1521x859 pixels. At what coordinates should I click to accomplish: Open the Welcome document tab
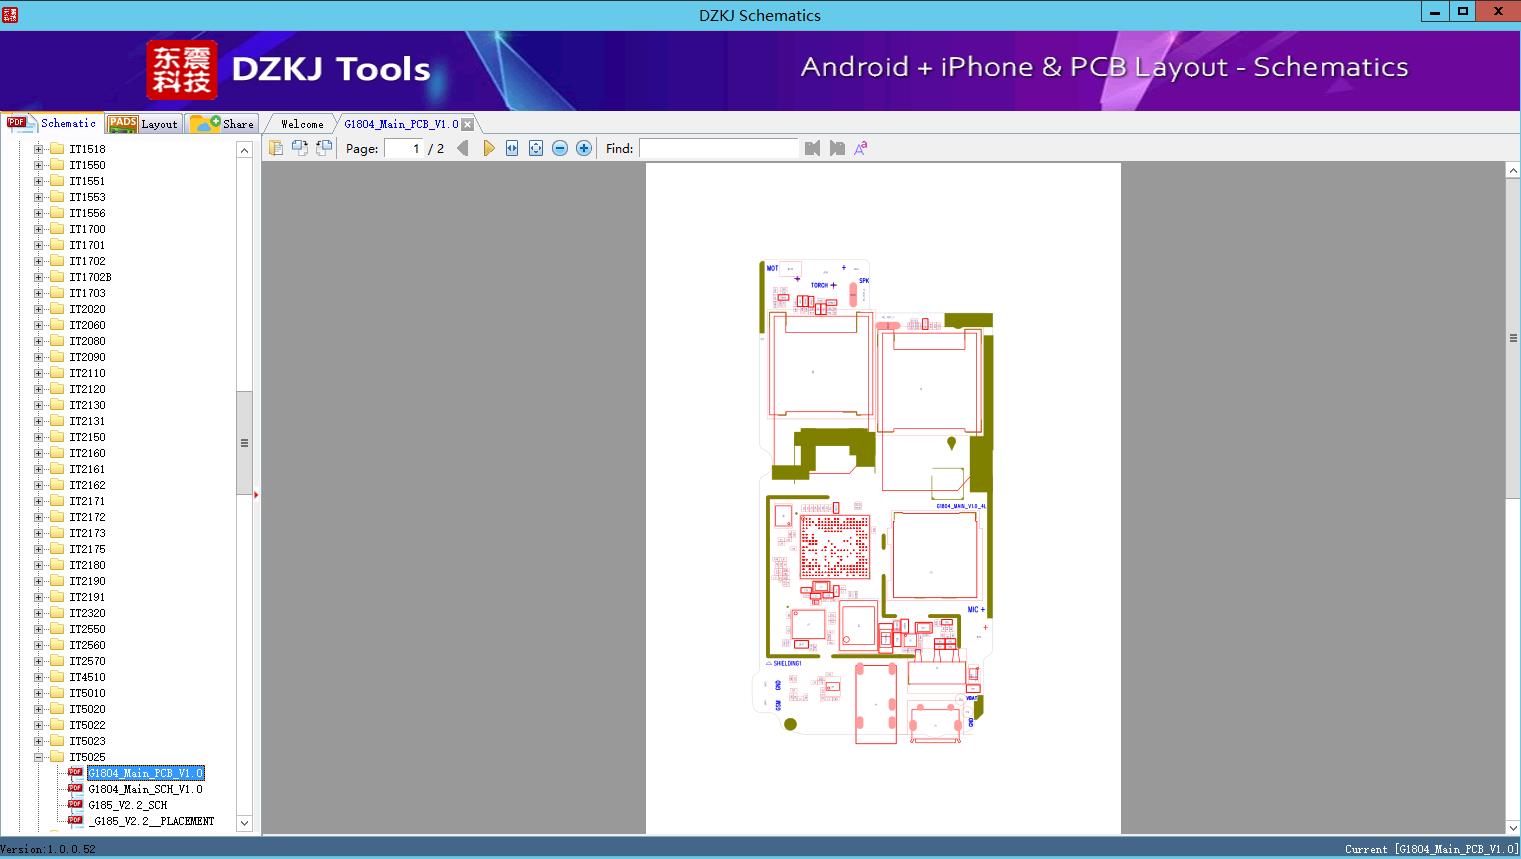[x=302, y=124]
